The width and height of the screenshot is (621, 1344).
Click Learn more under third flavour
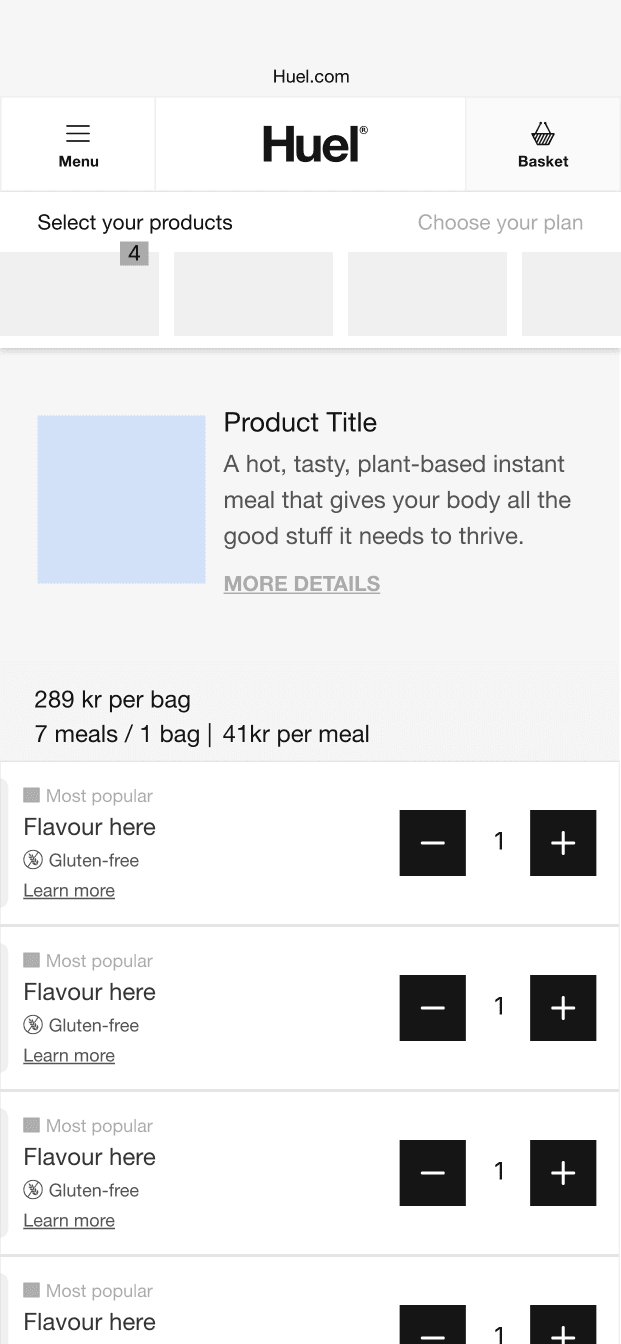[x=69, y=1220]
